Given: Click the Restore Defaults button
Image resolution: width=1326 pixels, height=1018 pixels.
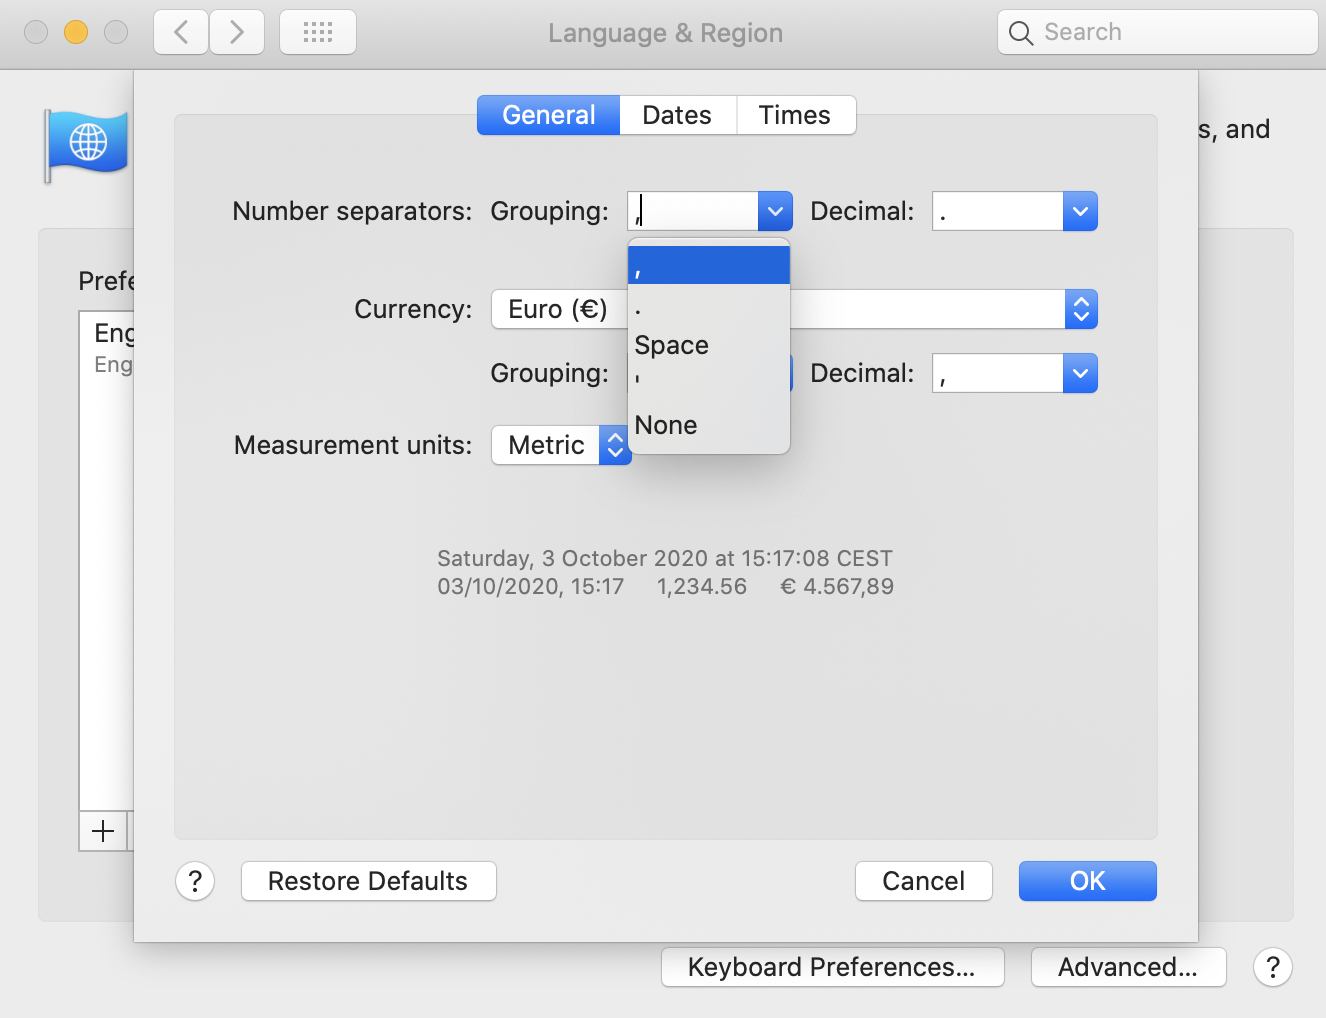Looking at the screenshot, I should click(x=368, y=881).
